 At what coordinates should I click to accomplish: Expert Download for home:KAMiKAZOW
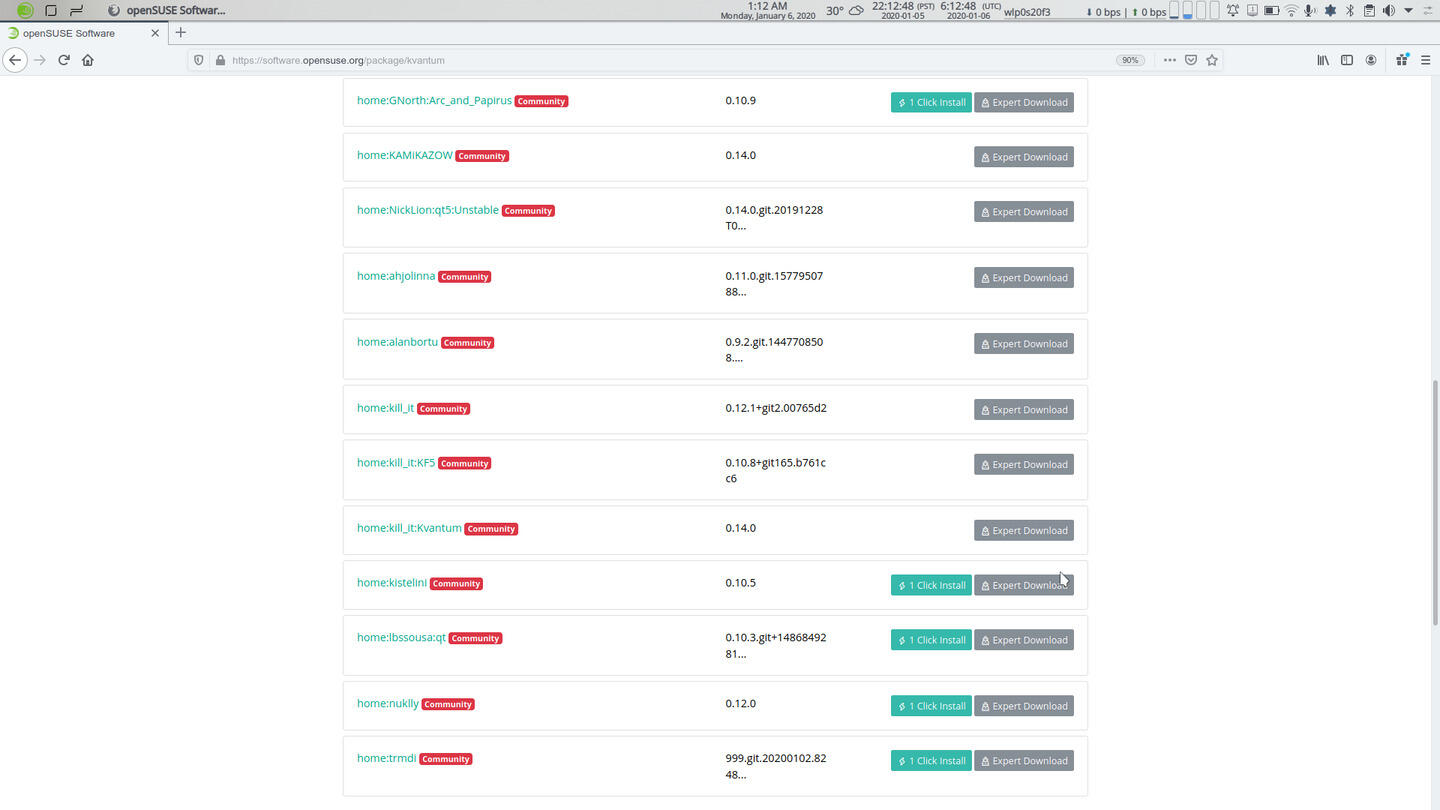point(1024,157)
